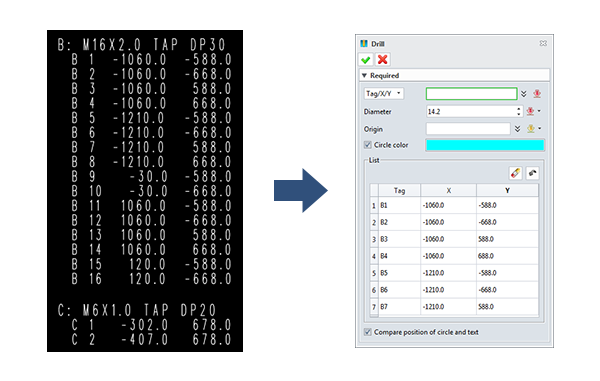This screenshot has width=600, height=381.
Task: Click CAD row B 16 120.0 -668.0
Action: click(x=152, y=279)
